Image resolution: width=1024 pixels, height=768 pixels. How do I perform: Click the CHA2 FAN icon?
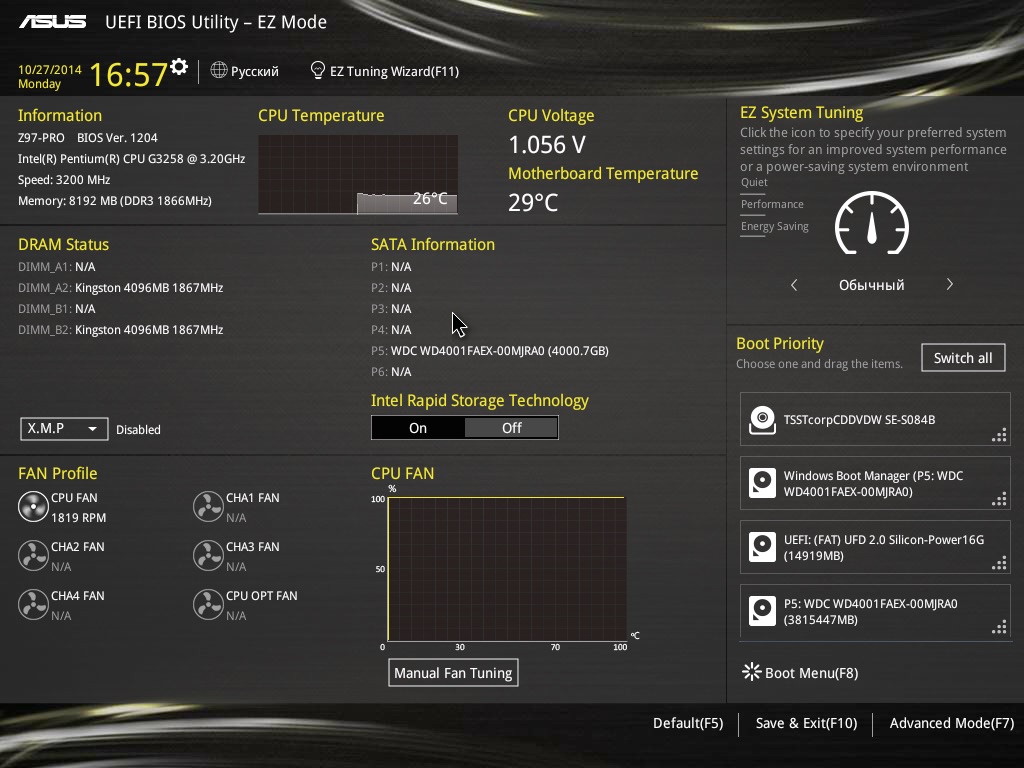[x=33, y=556]
